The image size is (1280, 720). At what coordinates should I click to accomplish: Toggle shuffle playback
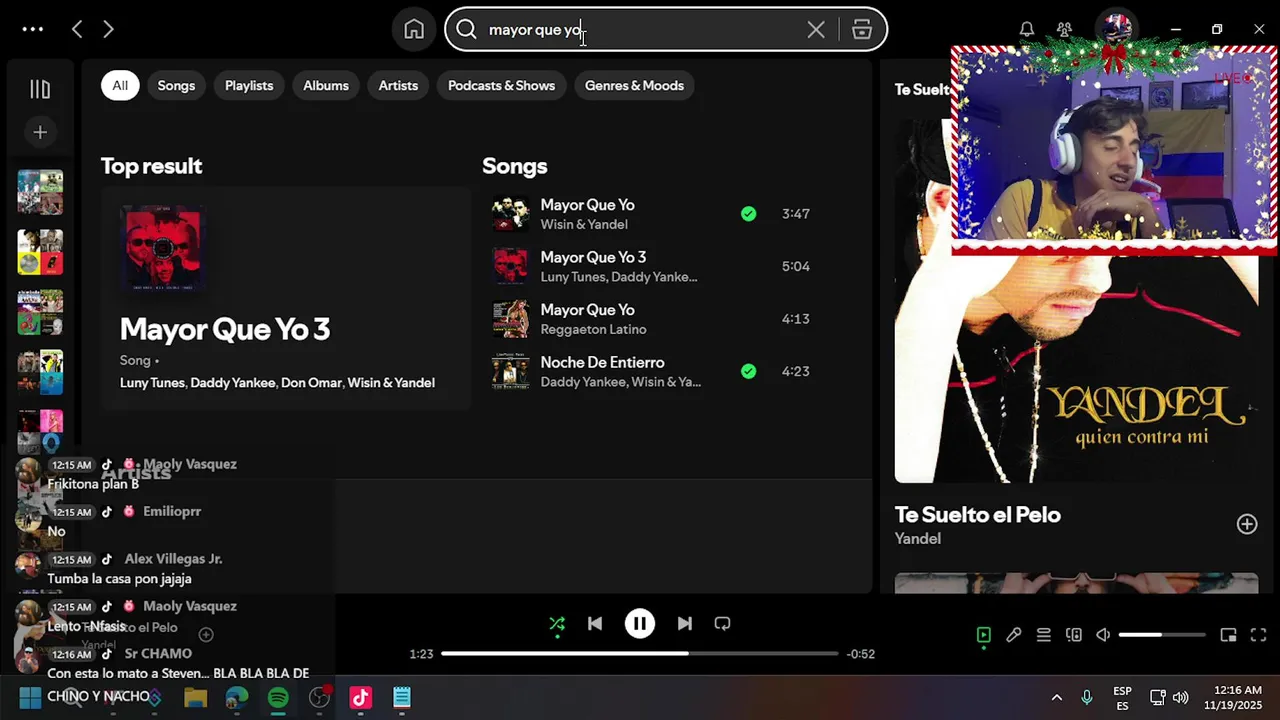click(557, 624)
